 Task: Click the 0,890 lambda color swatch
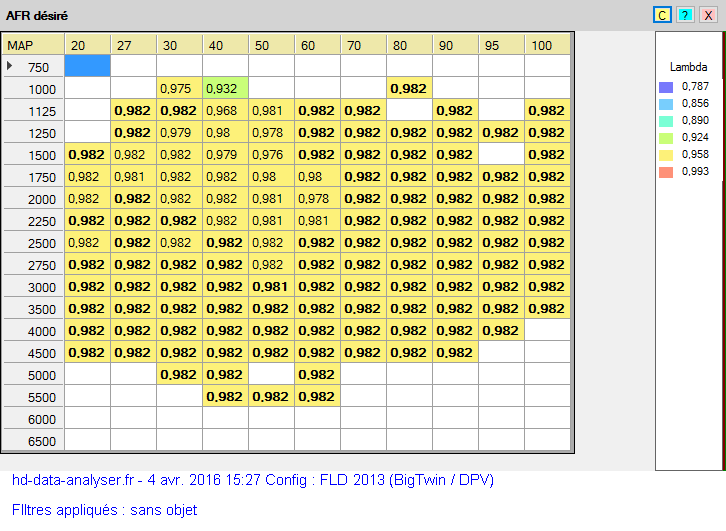click(666, 121)
